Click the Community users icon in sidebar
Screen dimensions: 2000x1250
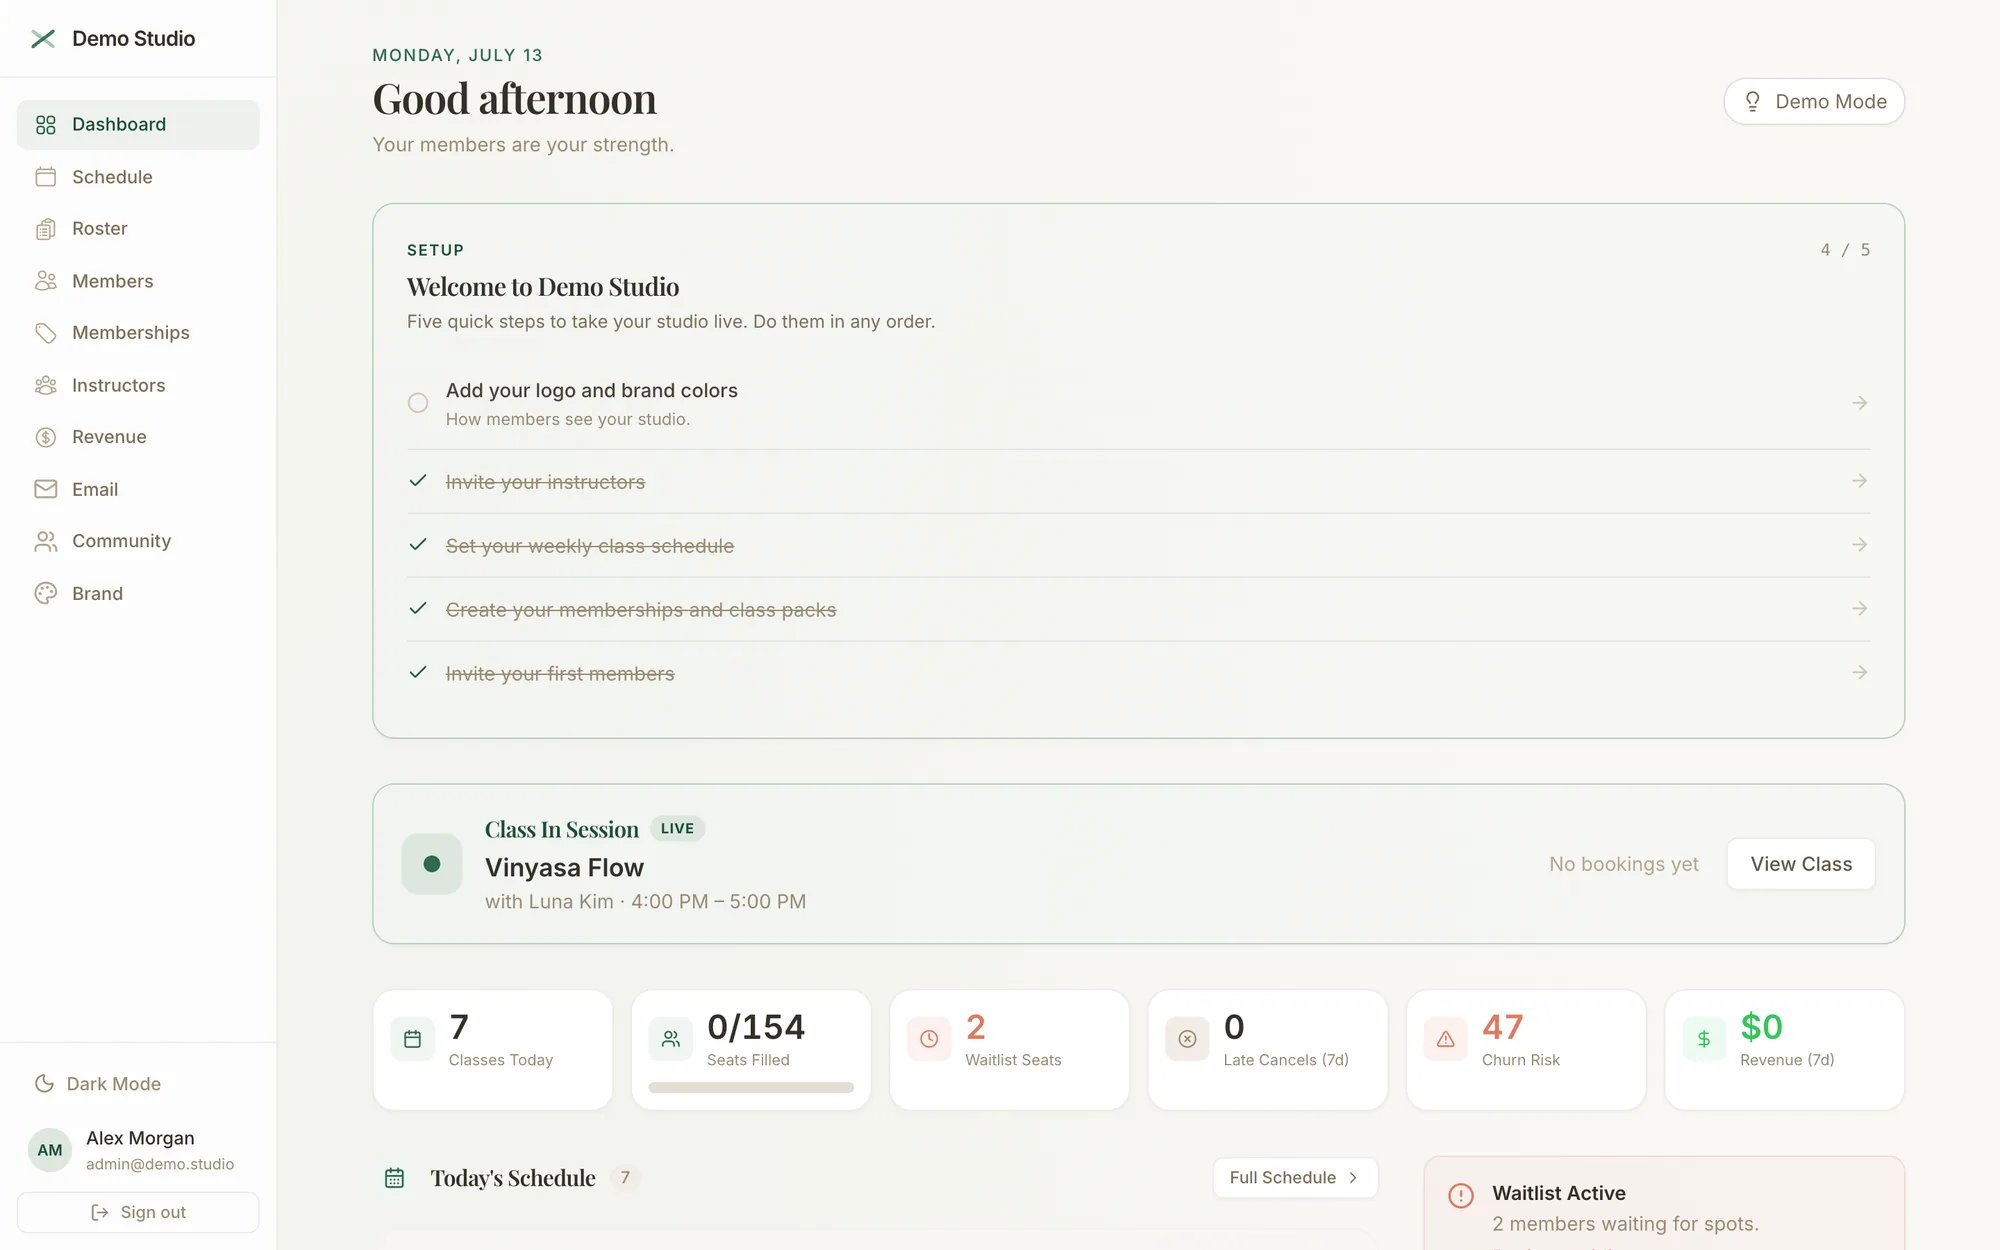tap(46, 541)
